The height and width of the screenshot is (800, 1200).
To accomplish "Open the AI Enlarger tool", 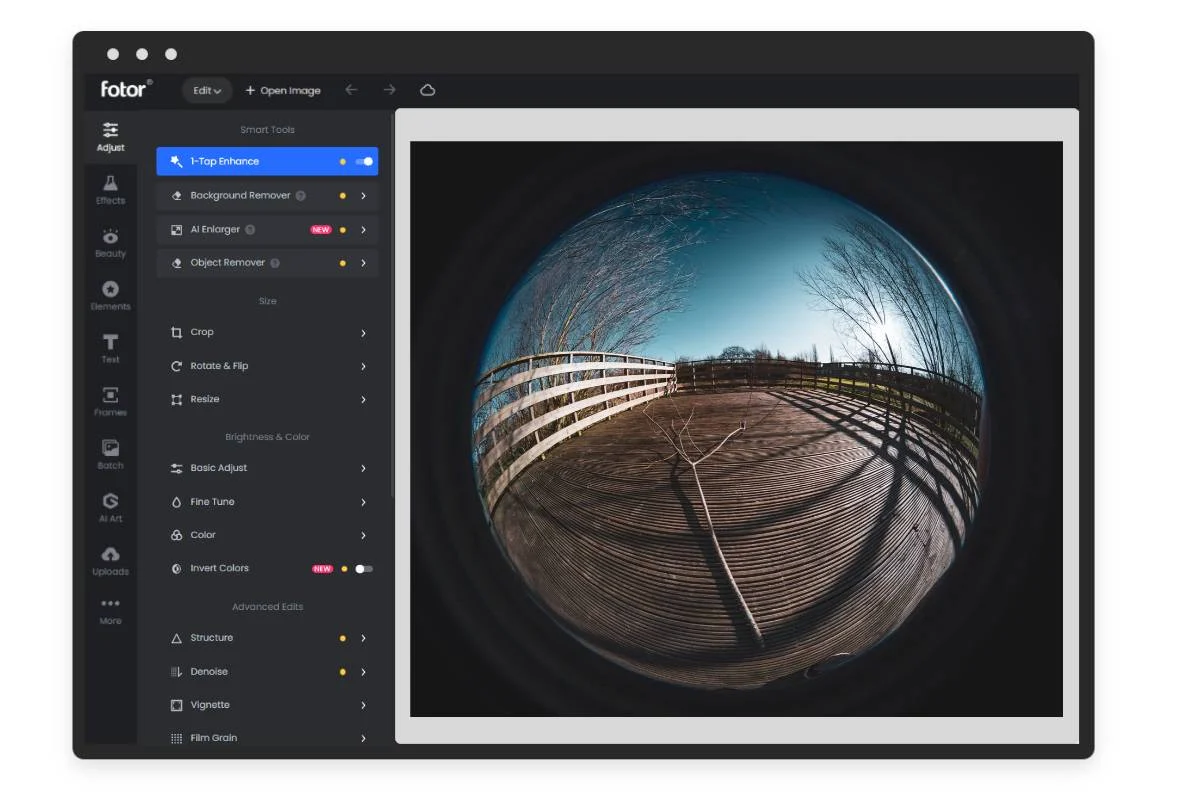I will click(267, 229).
